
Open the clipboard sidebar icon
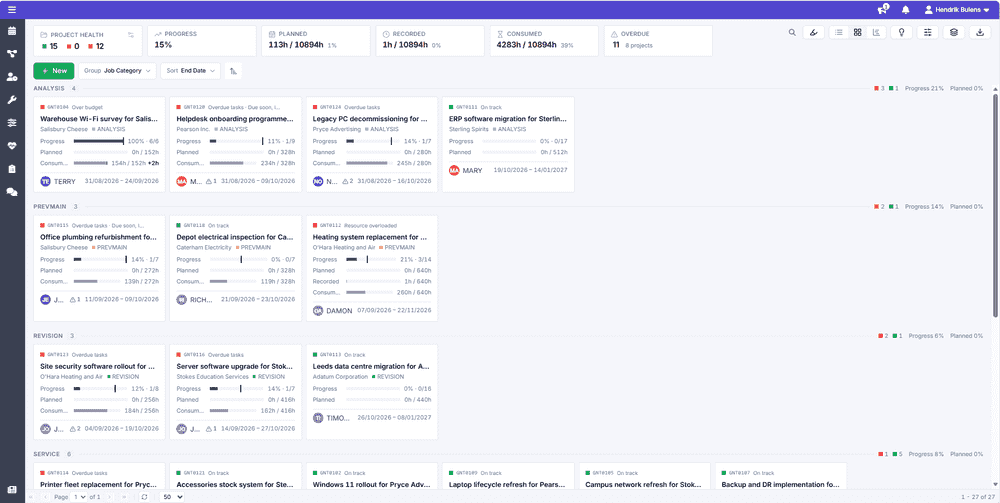pos(12,169)
